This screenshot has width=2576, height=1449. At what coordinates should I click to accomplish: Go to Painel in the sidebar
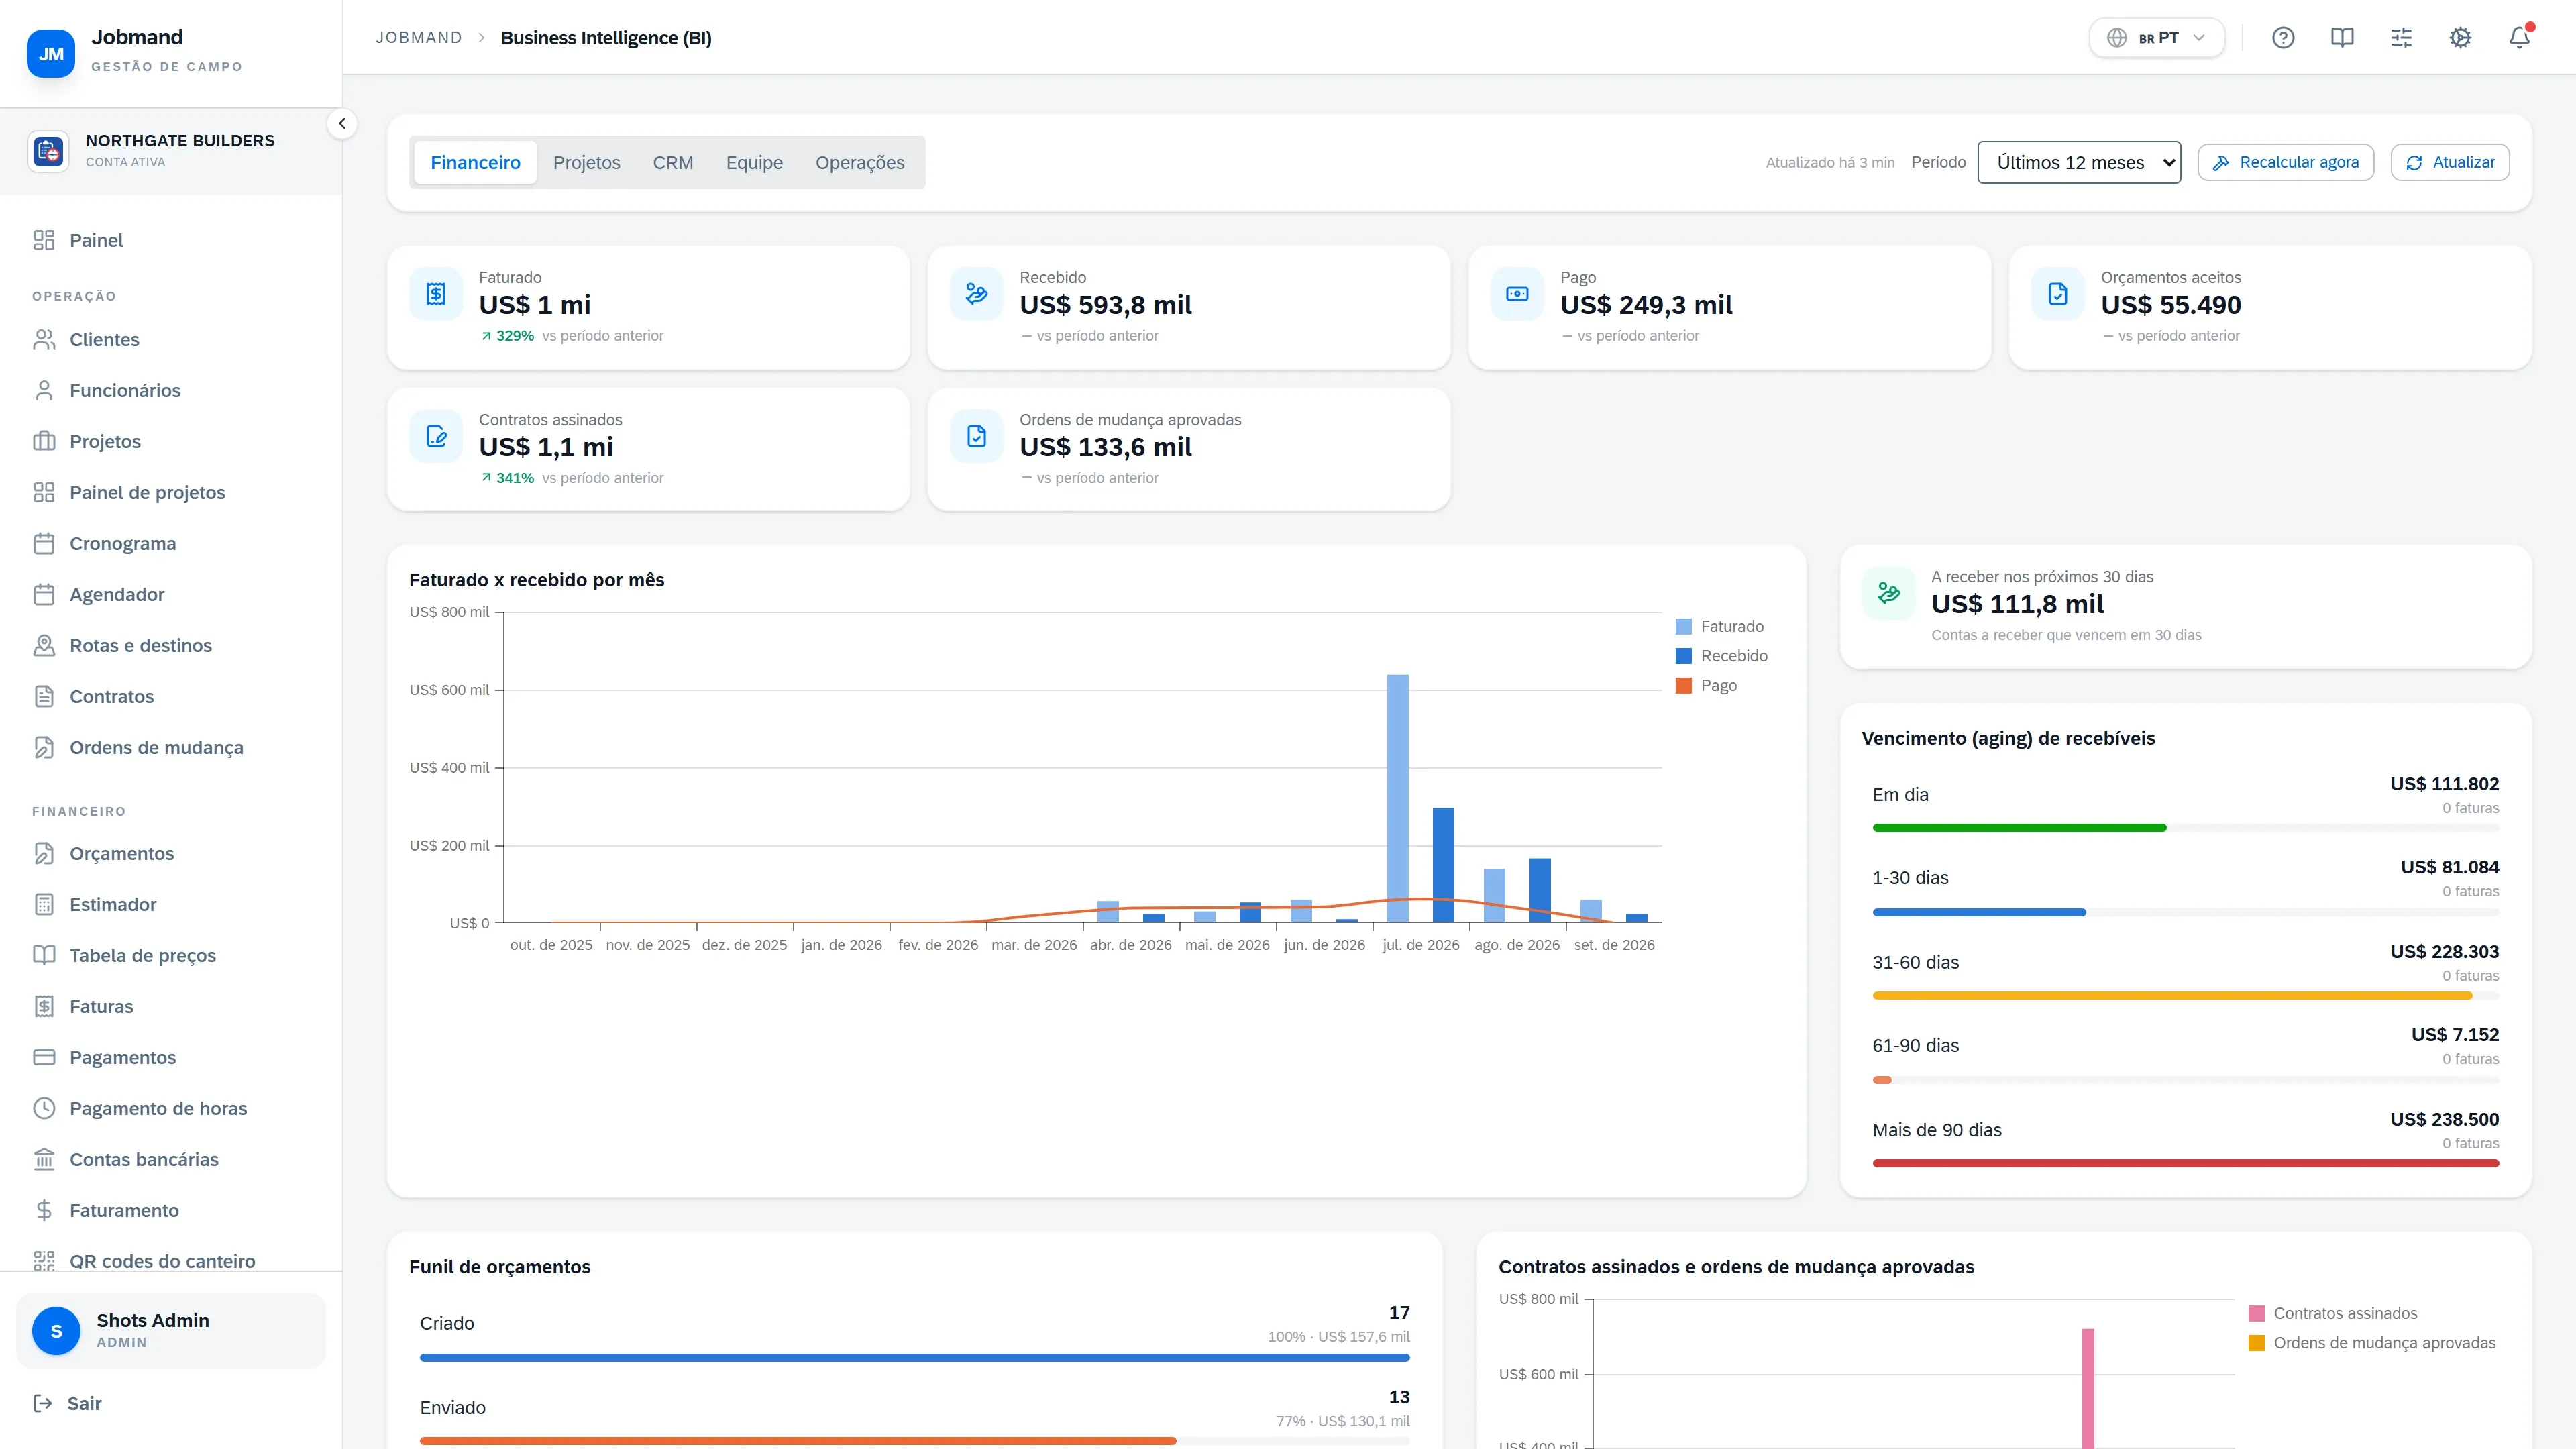tap(171, 240)
